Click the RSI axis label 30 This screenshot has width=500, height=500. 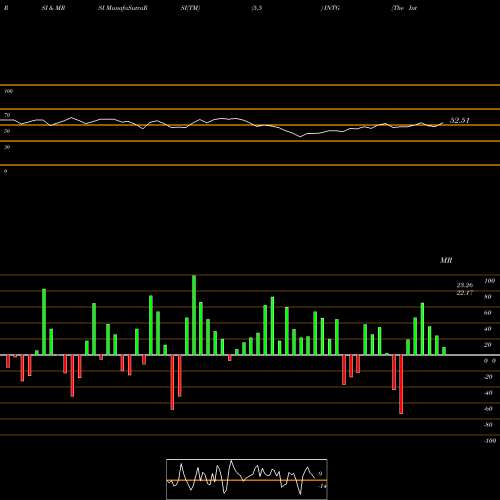pos(7,147)
